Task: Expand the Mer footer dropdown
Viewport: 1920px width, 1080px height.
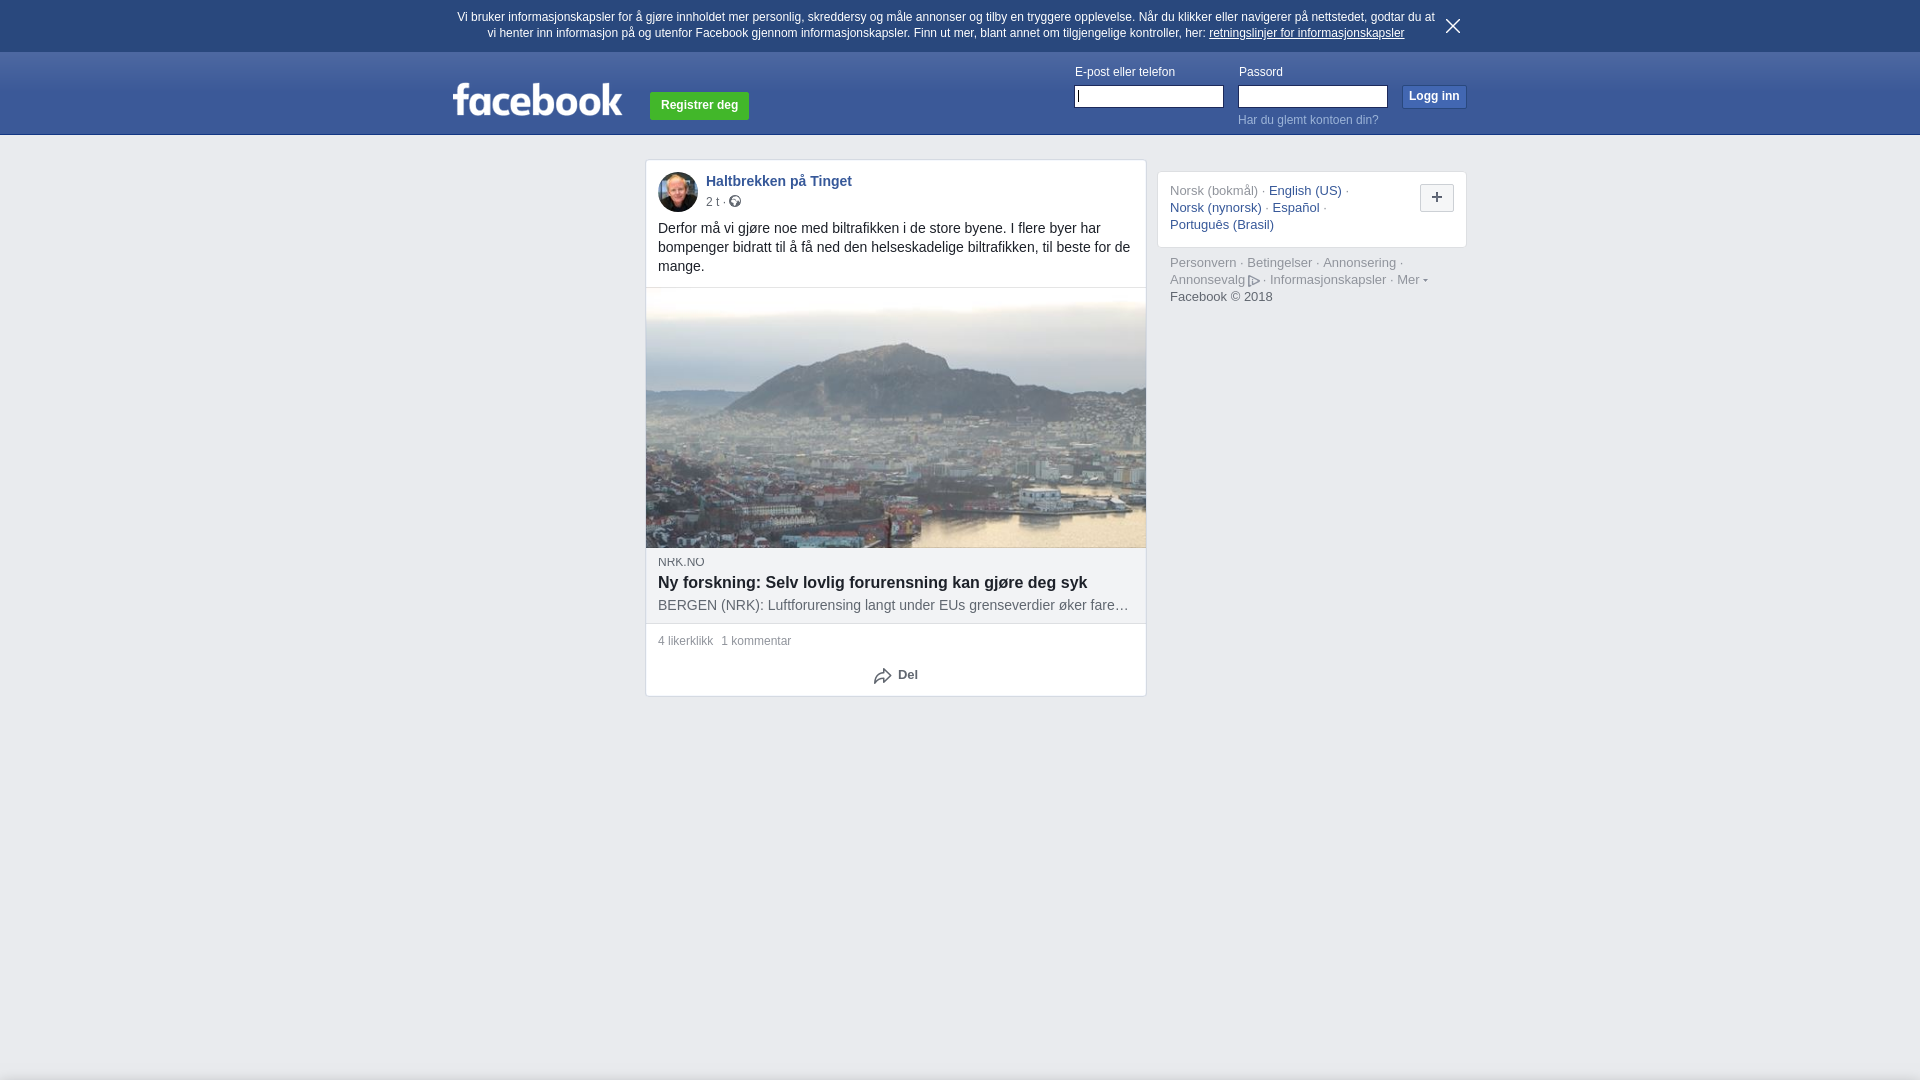Action: click(x=1412, y=280)
